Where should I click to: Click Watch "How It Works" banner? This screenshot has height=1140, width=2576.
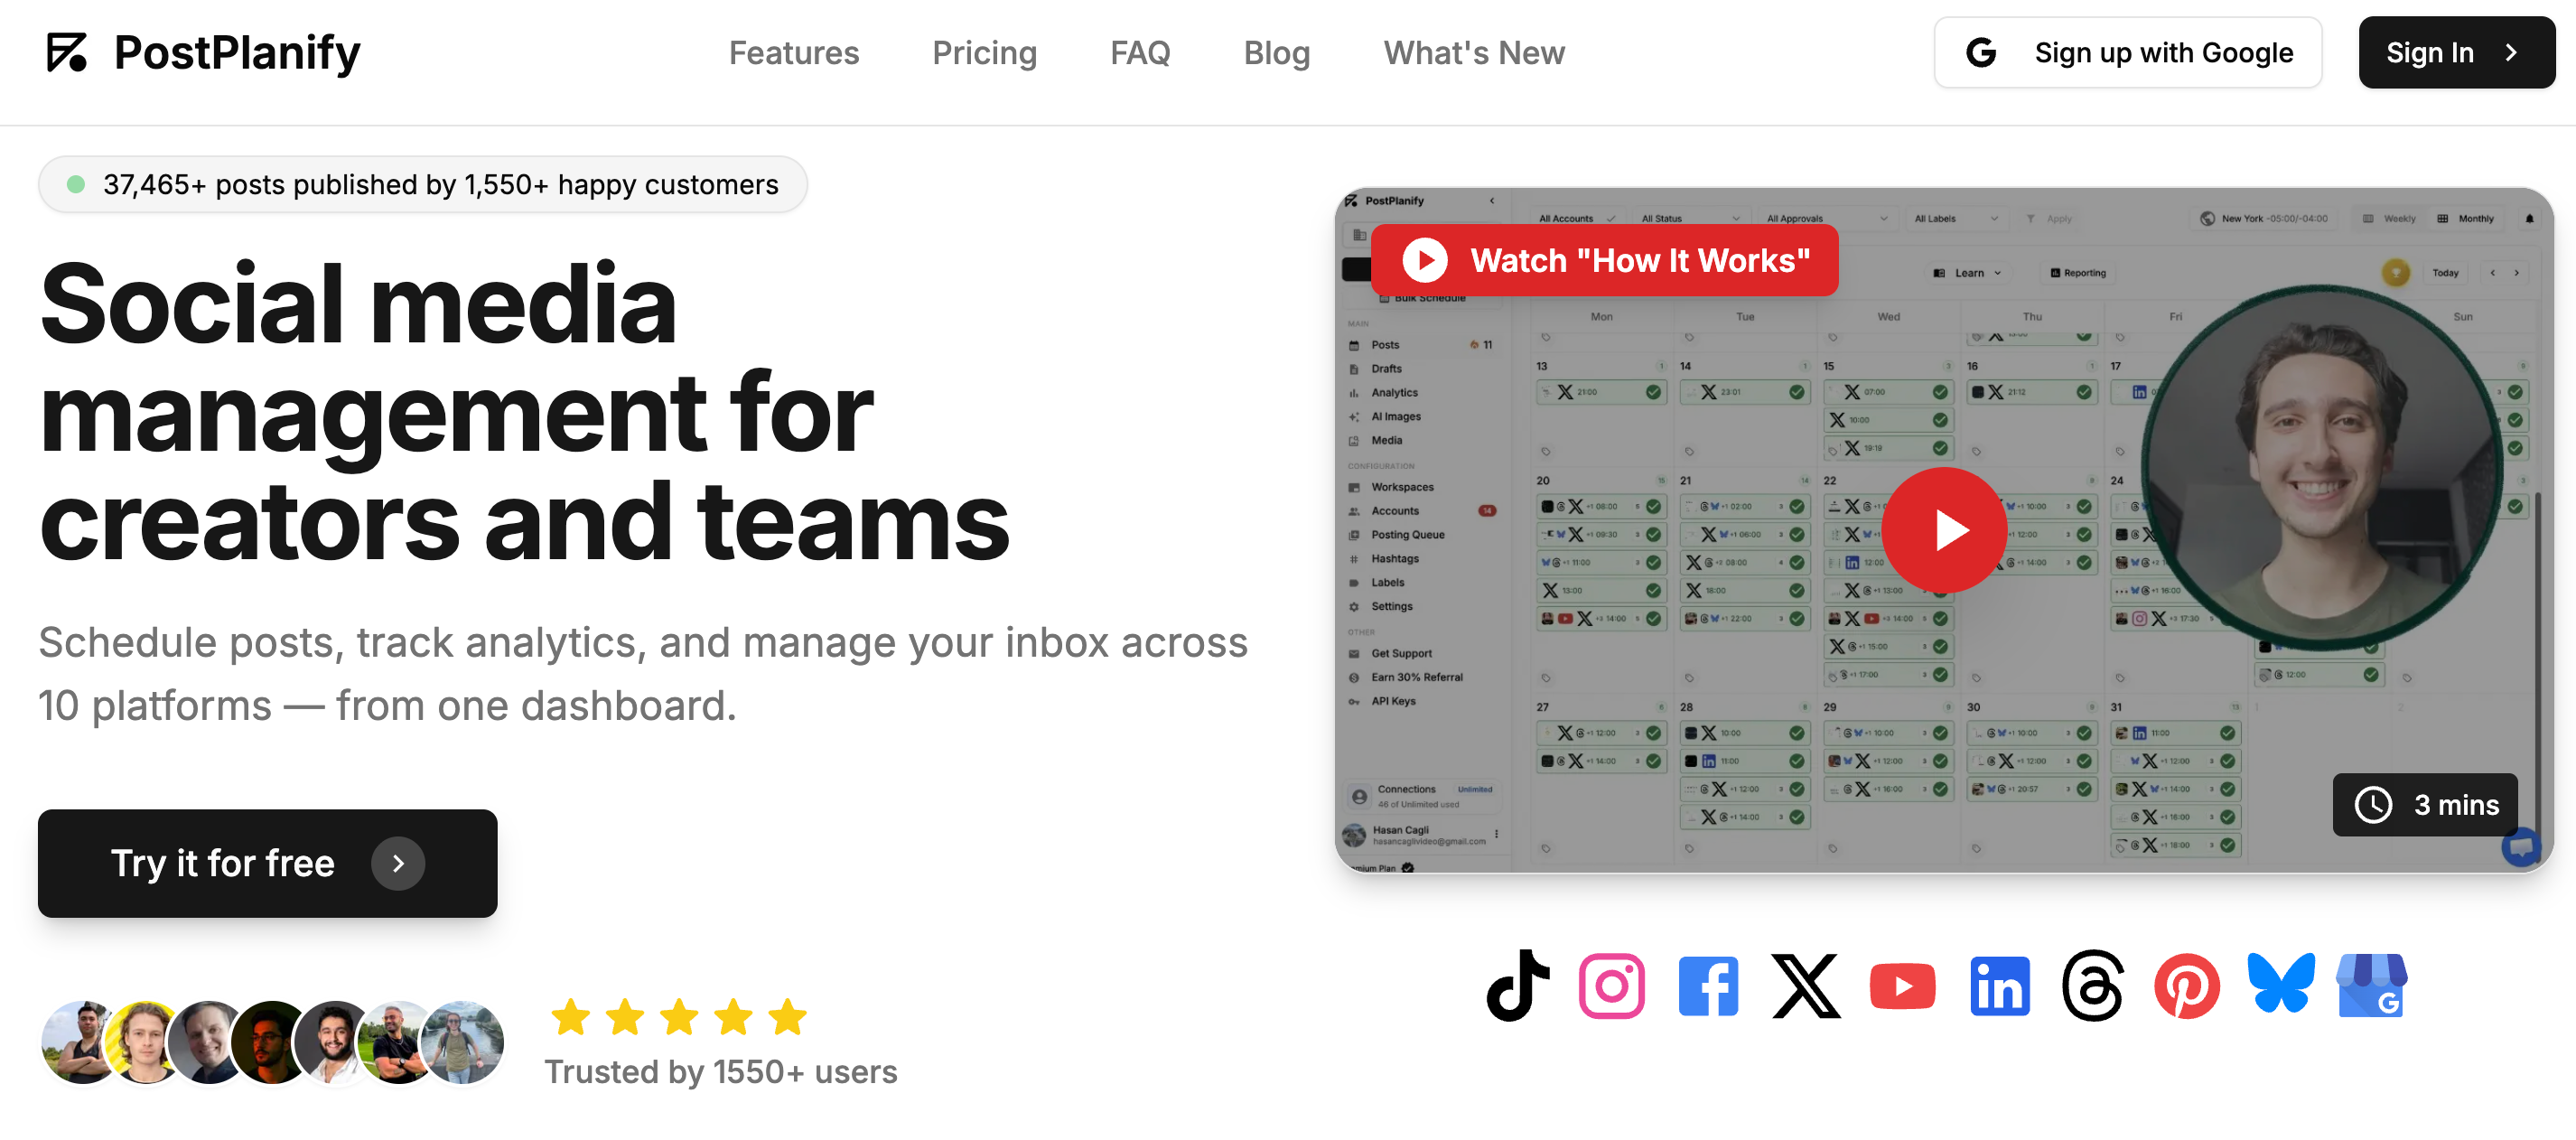coord(1604,261)
